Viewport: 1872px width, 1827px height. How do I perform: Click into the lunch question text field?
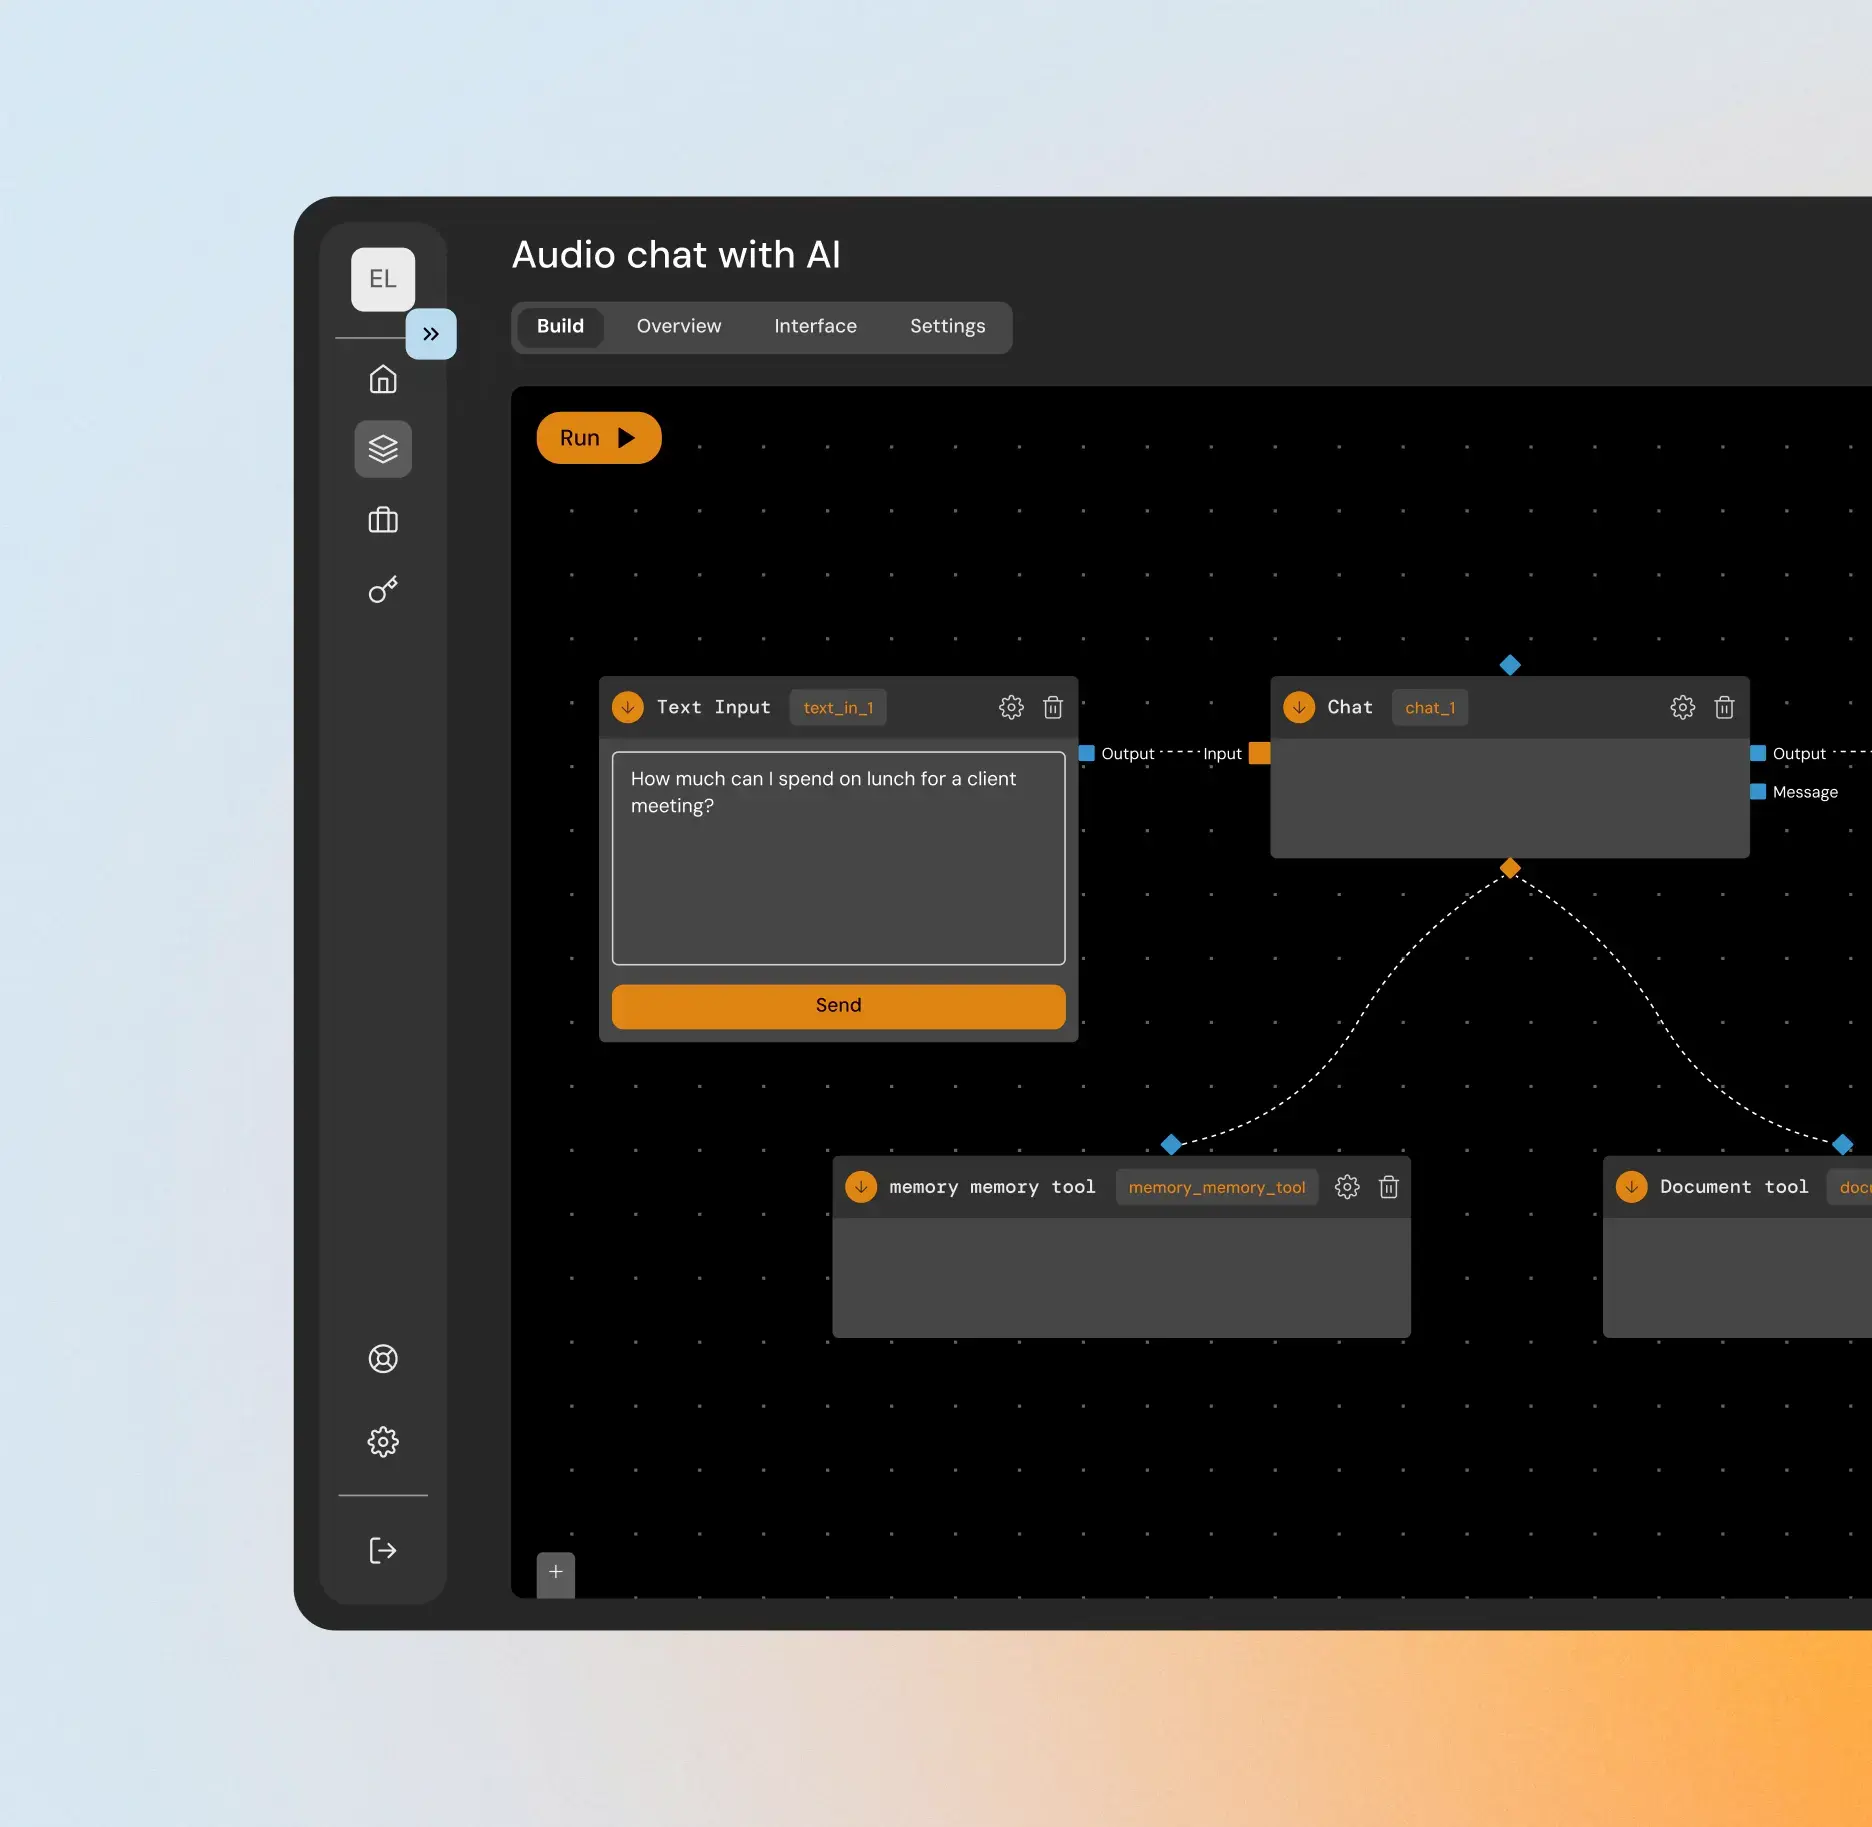[x=838, y=859]
